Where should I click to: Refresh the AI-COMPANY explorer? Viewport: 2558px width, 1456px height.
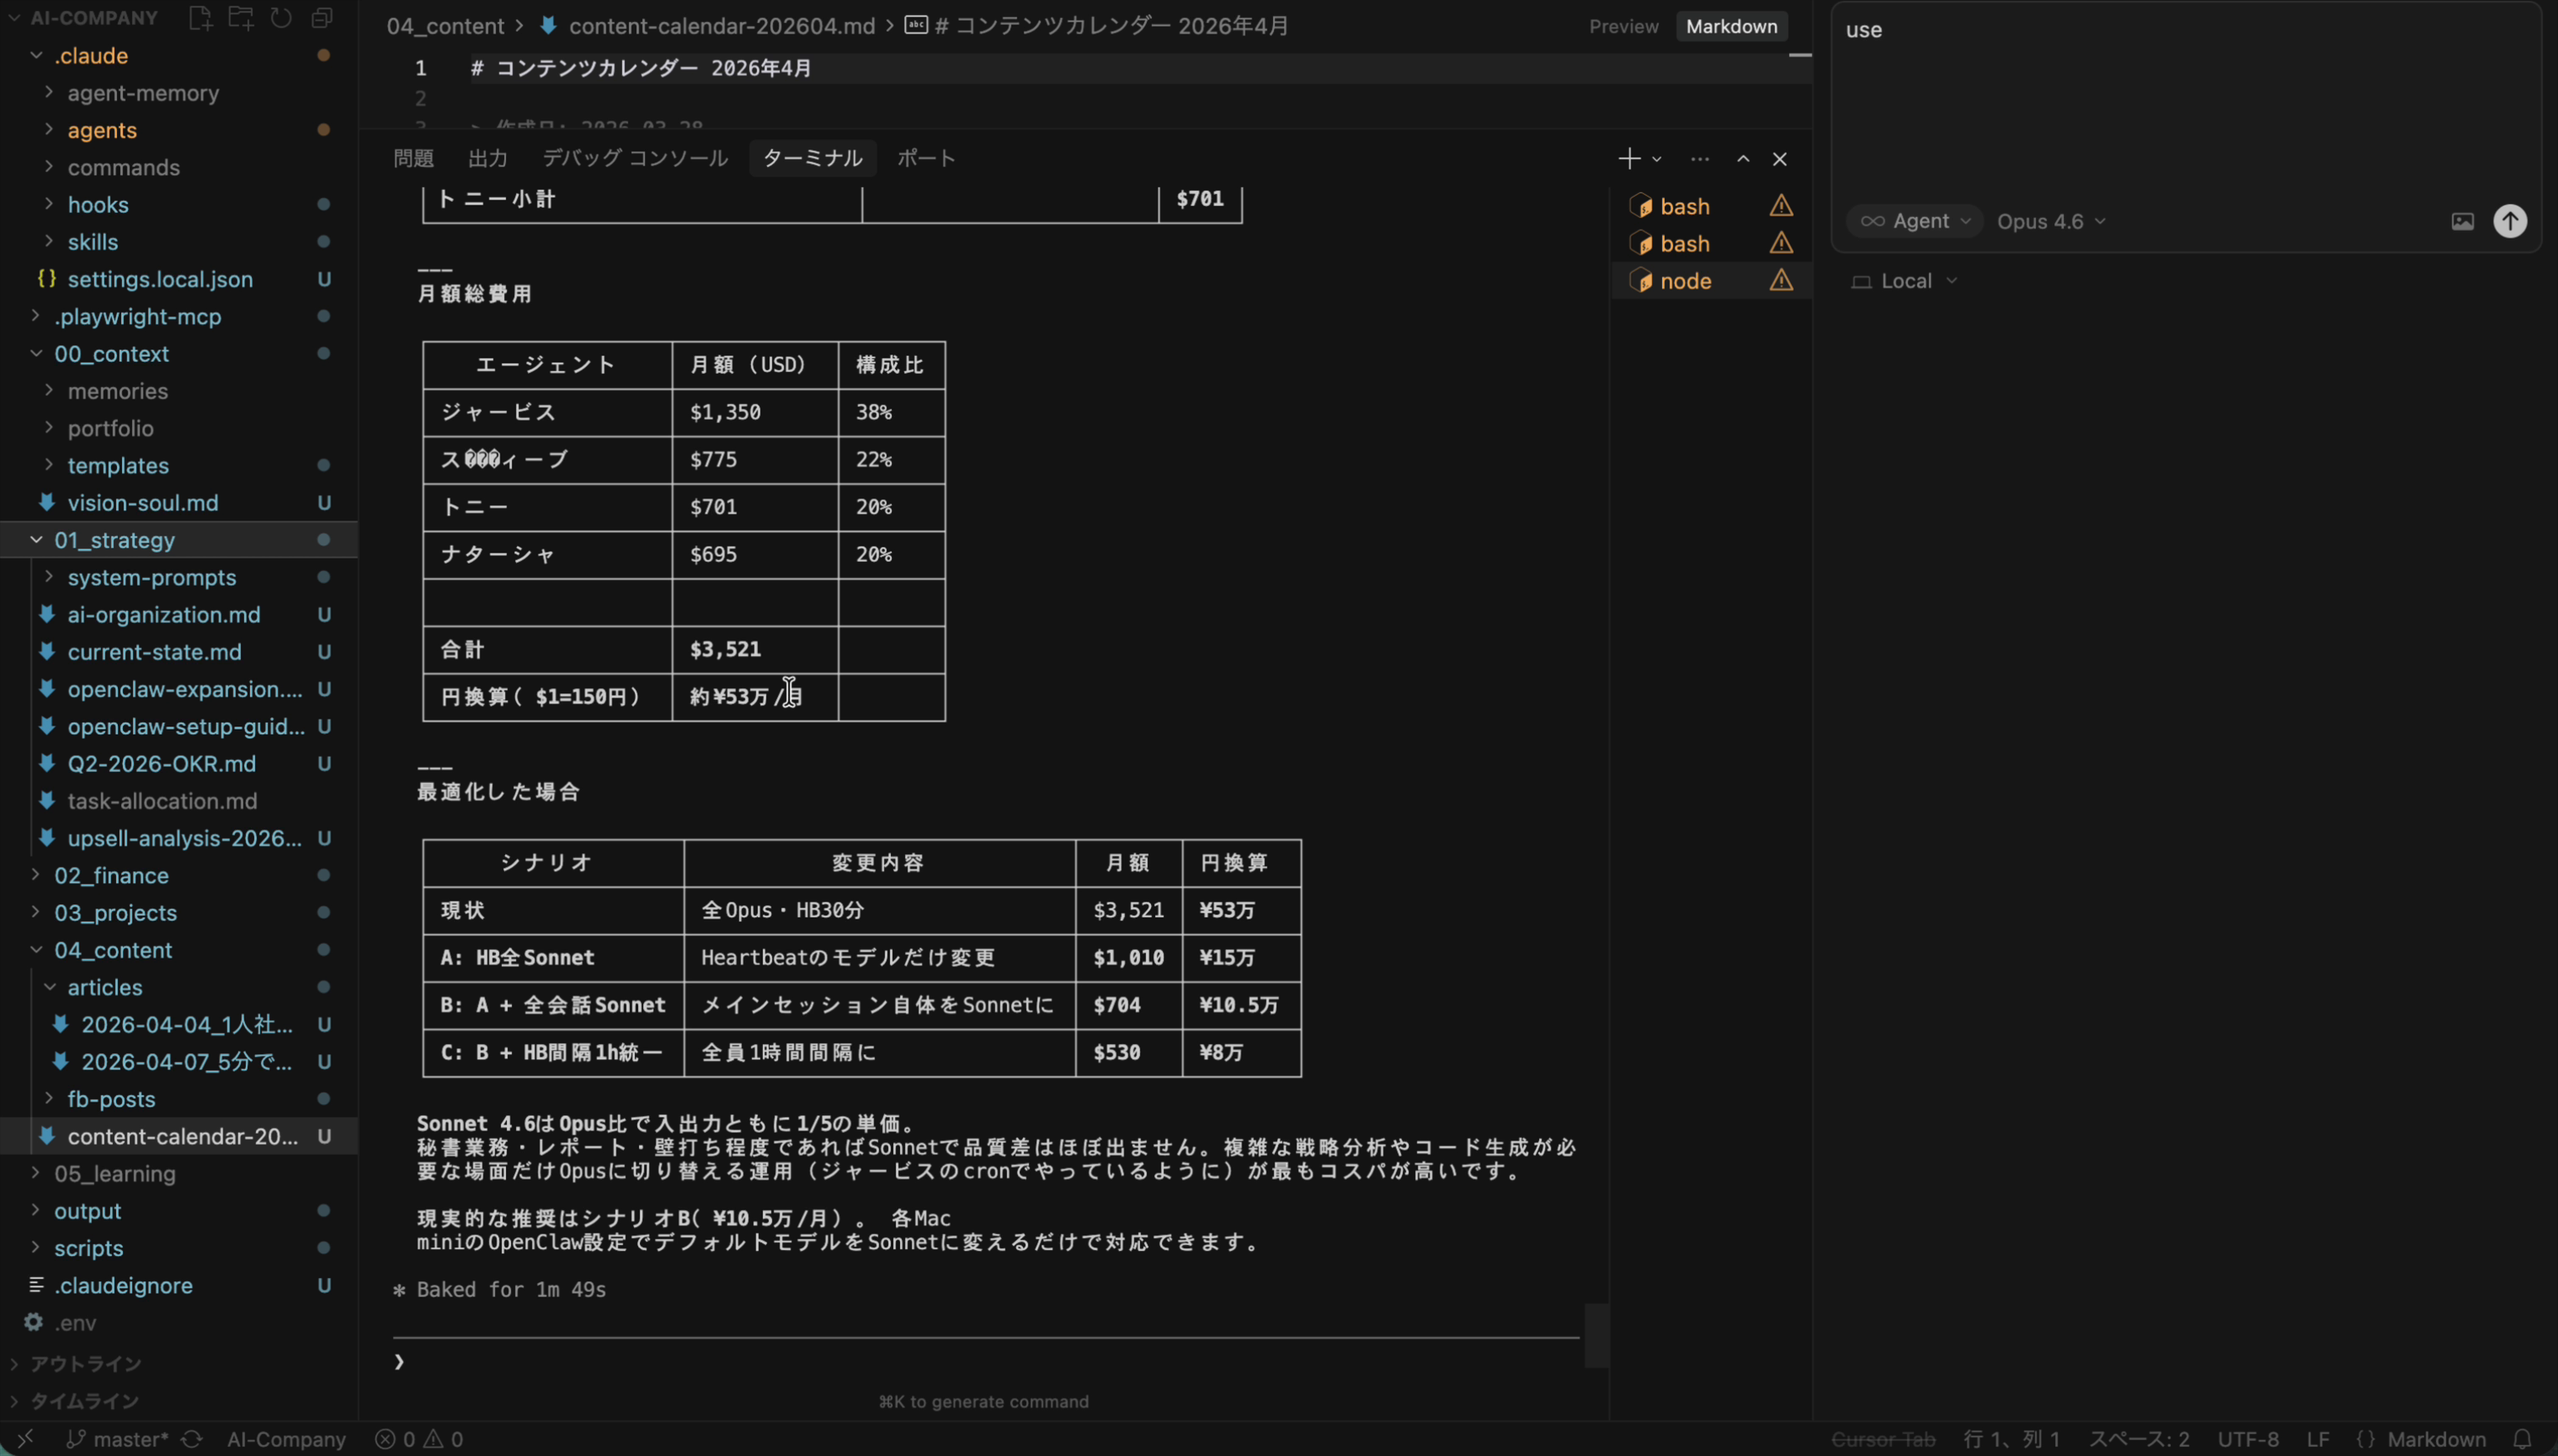(280, 17)
